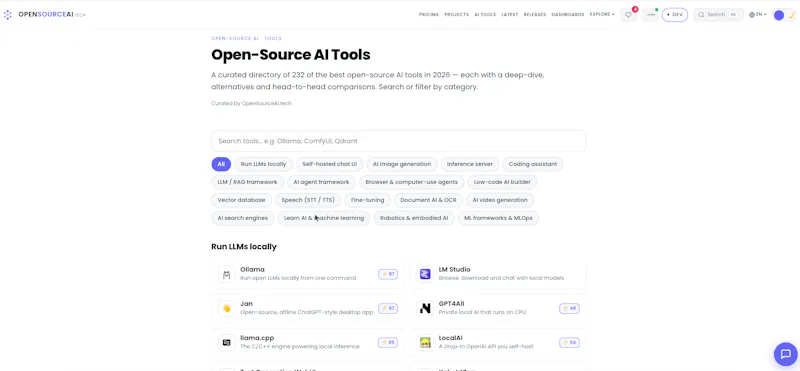Filter by Learn AI & machine learning
Viewport: 800px width, 371px height.
point(324,218)
